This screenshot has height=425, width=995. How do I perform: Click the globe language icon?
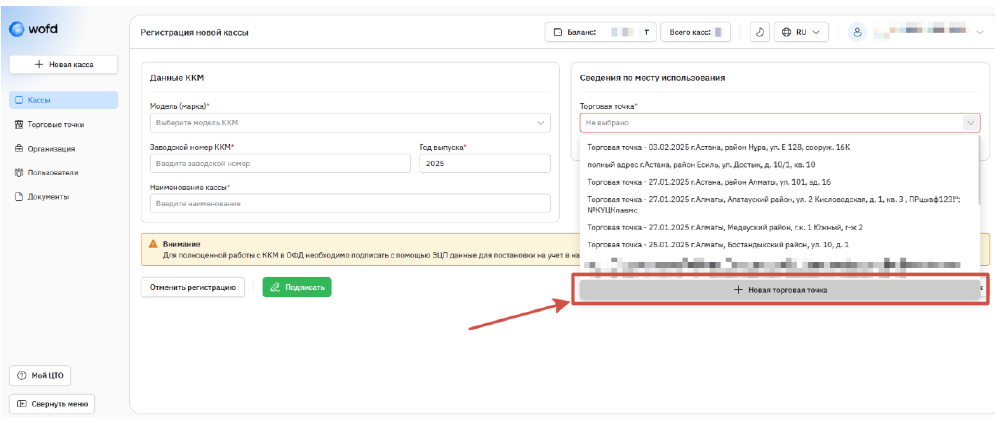[x=786, y=32]
